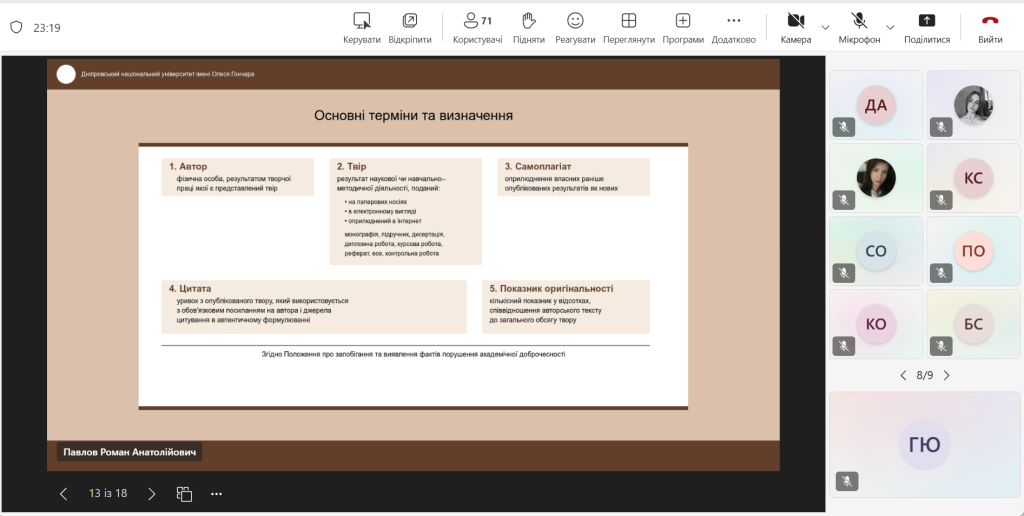The height and width of the screenshot is (516, 1024).
Task: Expand the camera options dropdown arrow
Action: point(826,27)
